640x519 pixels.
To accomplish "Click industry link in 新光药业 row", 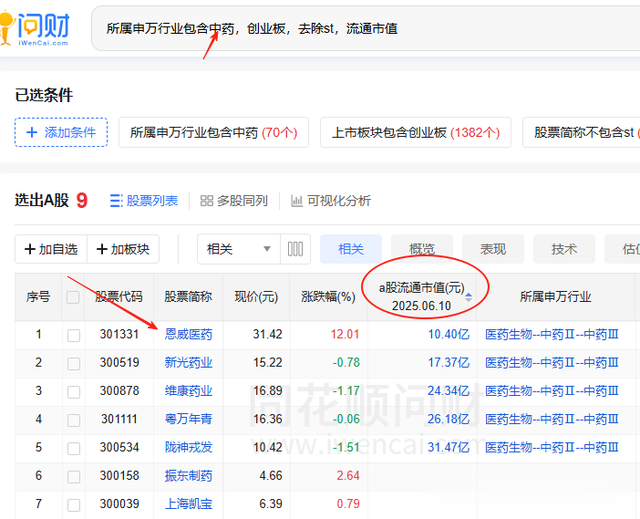I will coord(552,362).
